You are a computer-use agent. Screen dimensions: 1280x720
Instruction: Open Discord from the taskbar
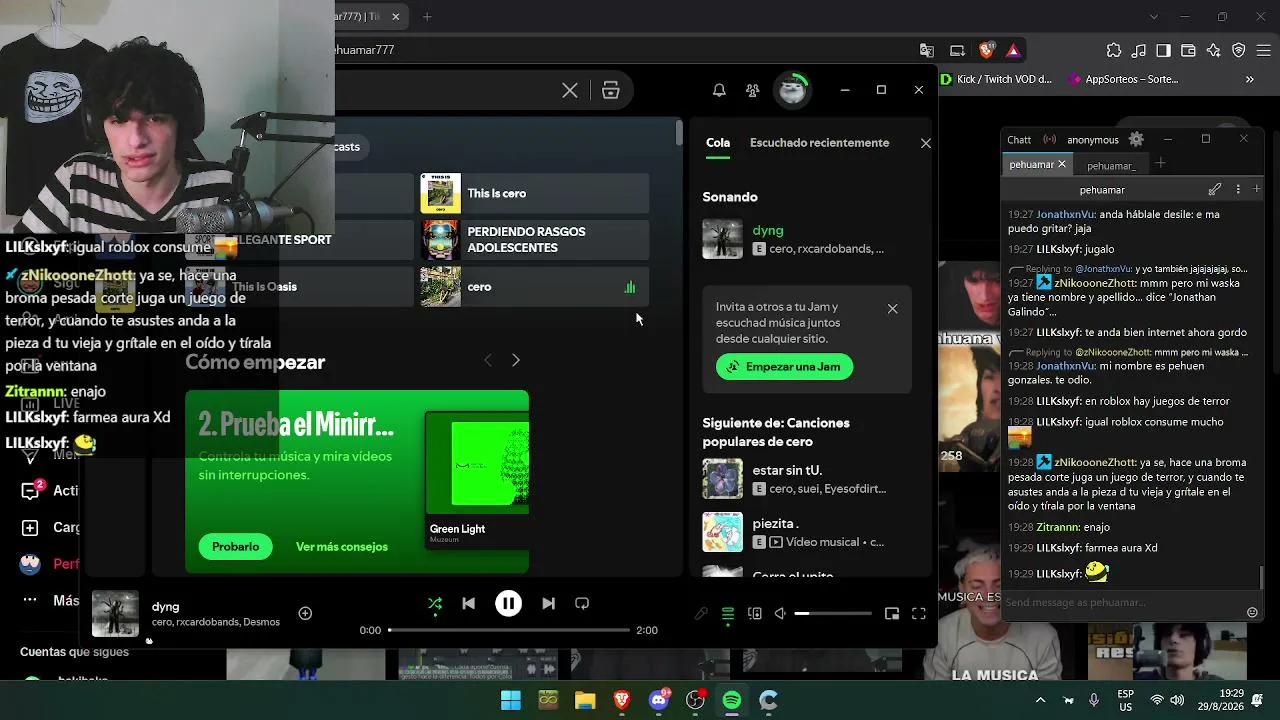pyautogui.click(x=658, y=700)
